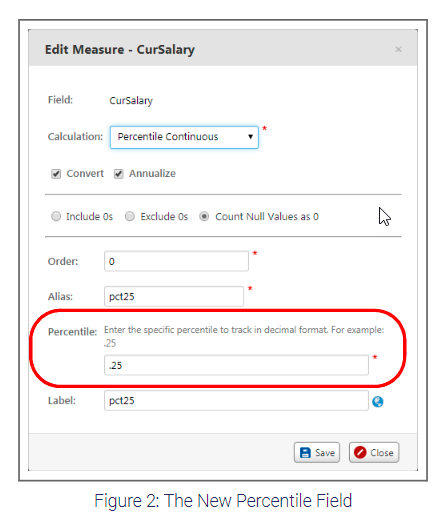The height and width of the screenshot is (528, 444).
Task: Click into the Label input field
Action: click(236, 400)
